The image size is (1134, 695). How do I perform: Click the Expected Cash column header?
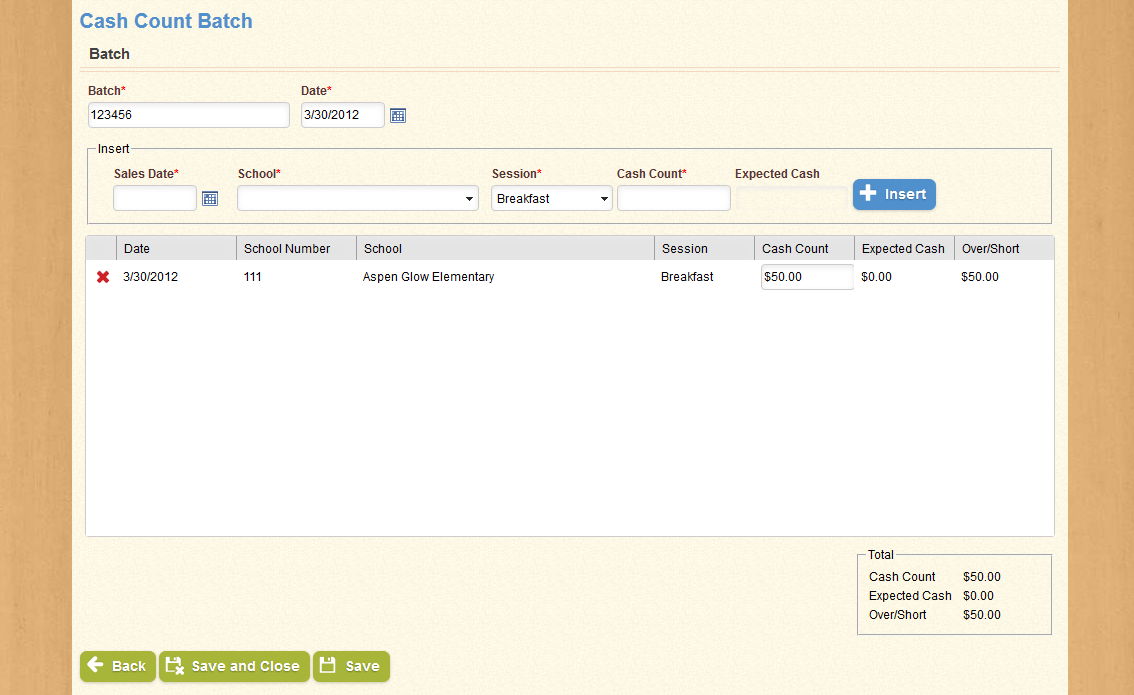903,249
